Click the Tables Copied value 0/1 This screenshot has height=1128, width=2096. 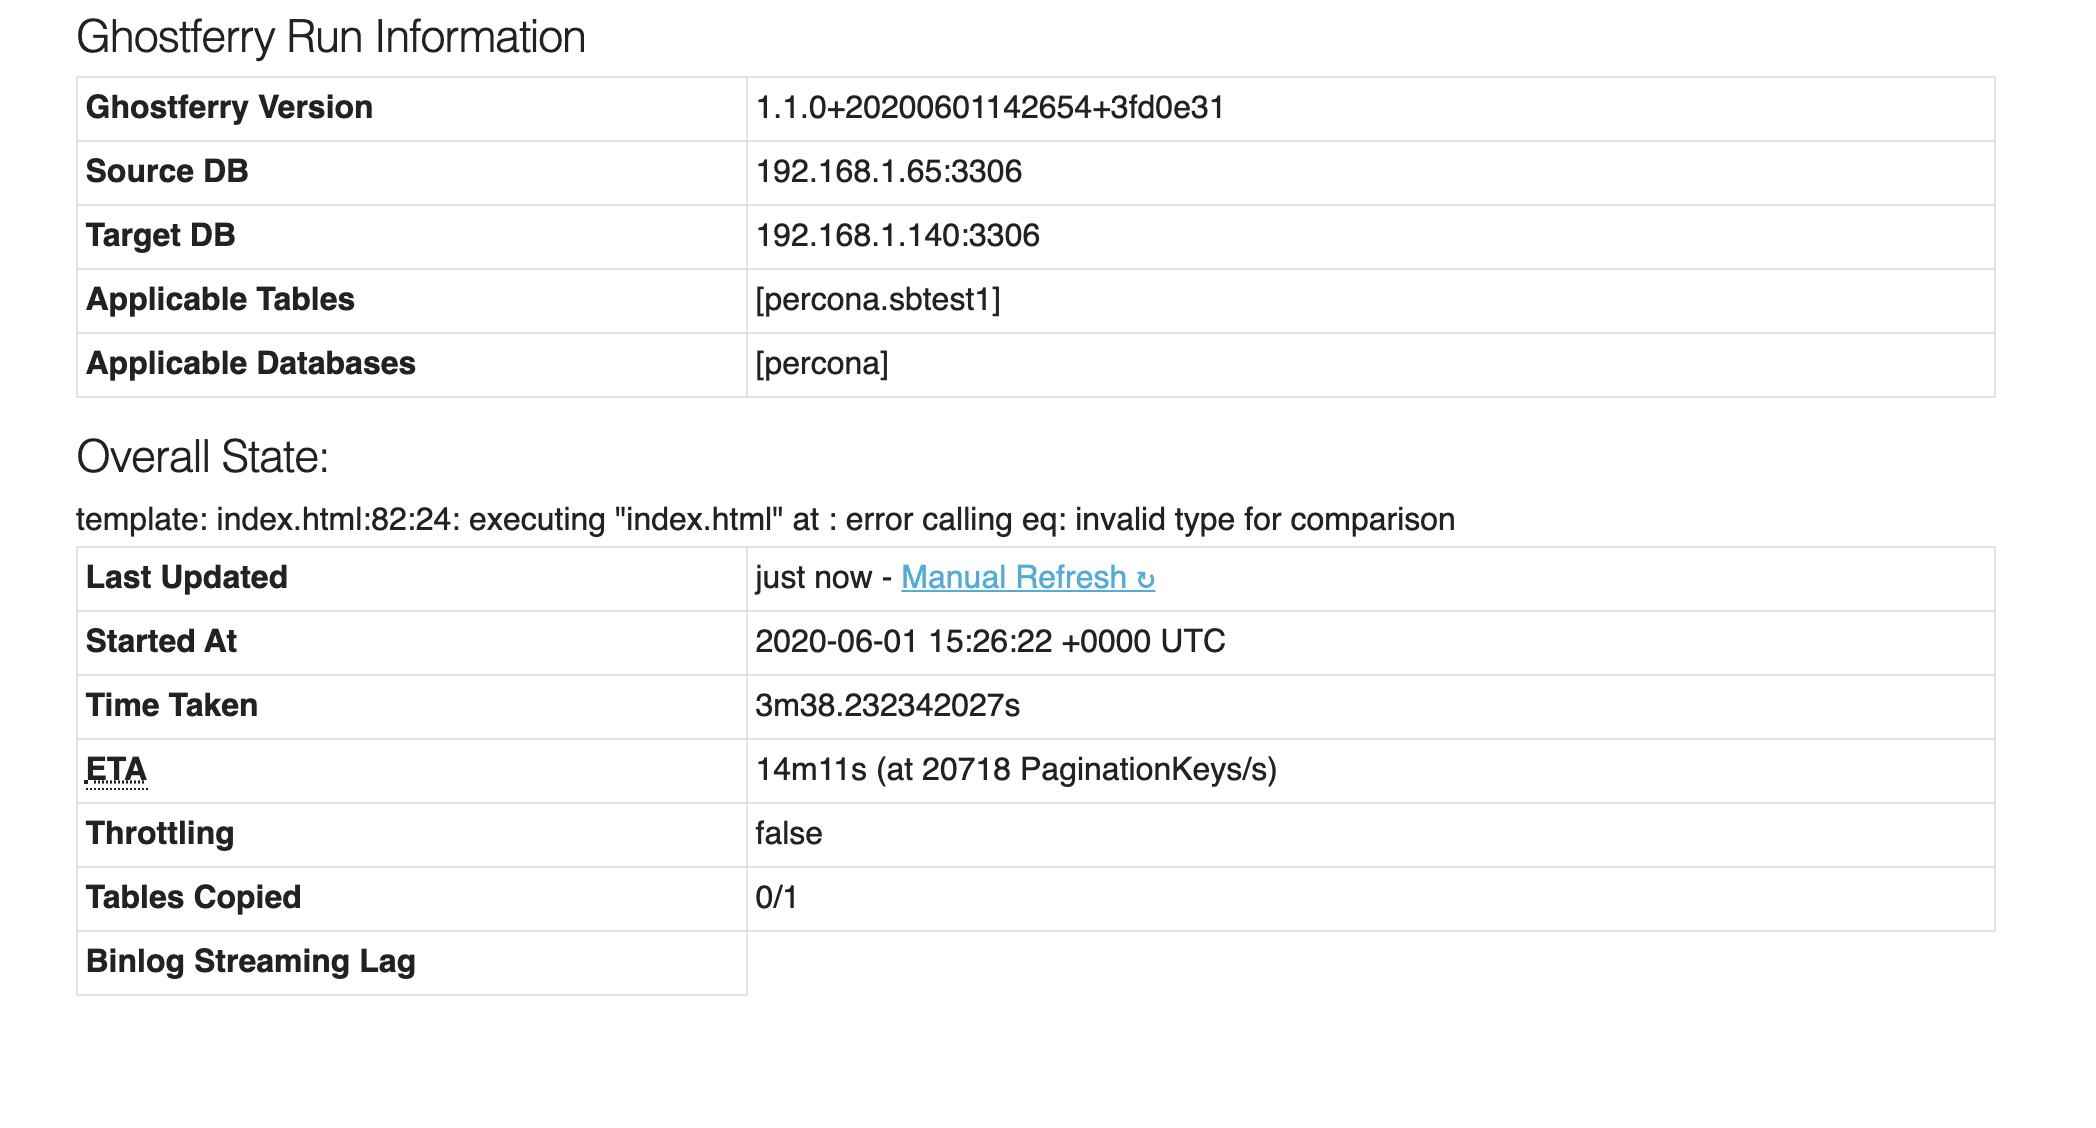(775, 897)
